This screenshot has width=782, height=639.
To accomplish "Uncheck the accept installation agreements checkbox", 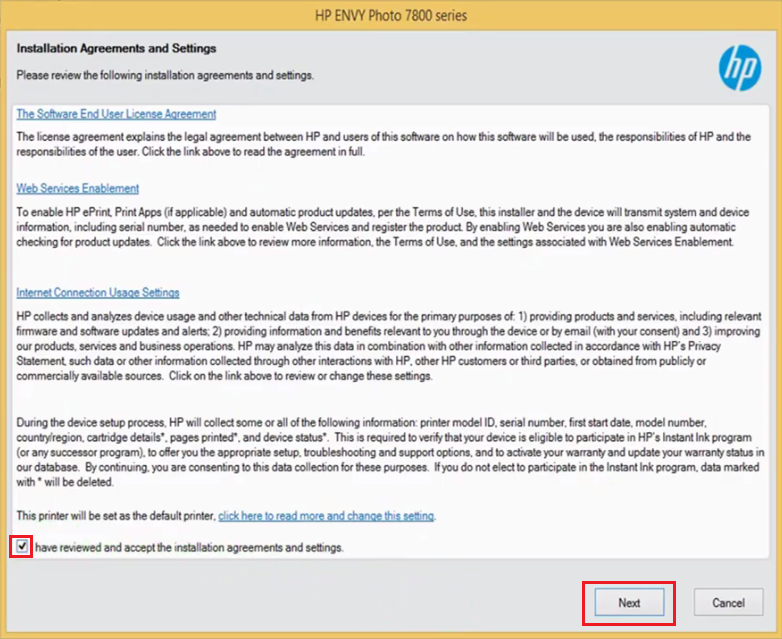I will pos(21,547).
